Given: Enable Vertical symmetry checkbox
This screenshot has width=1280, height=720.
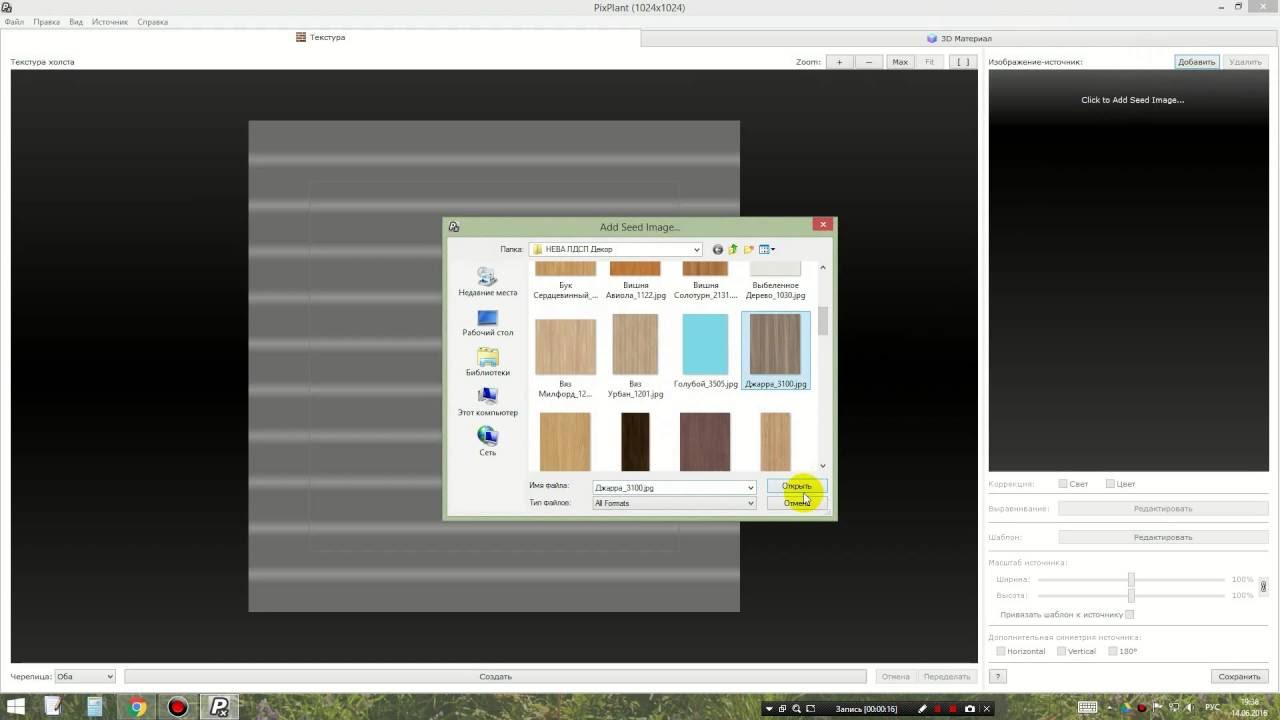Looking at the screenshot, I should (x=1061, y=651).
